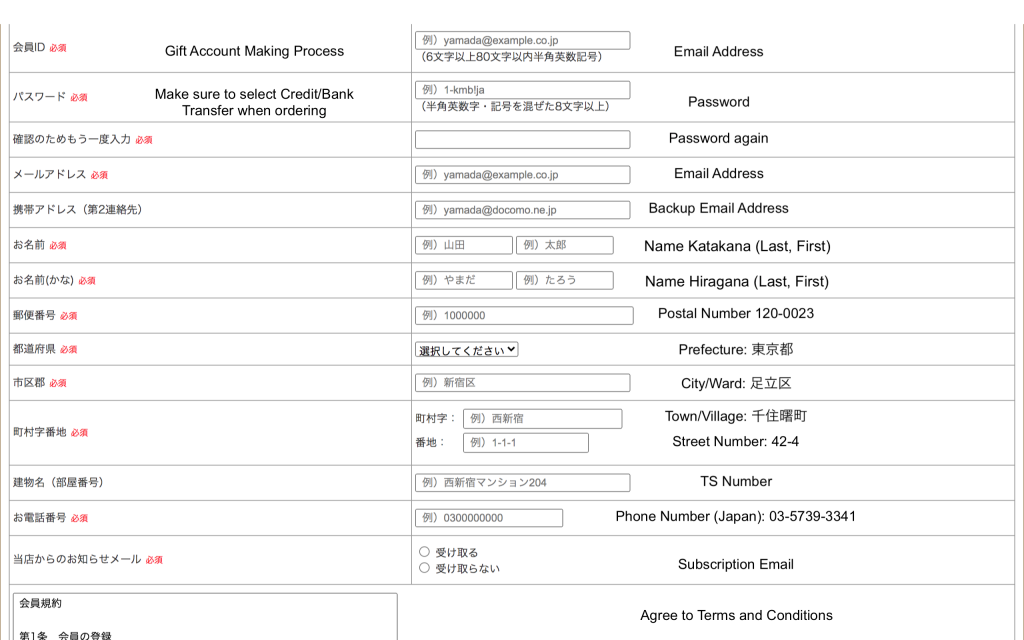Click the phone number input field
The image size is (1024, 640).
pyautogui.click(x=489, y=518)
